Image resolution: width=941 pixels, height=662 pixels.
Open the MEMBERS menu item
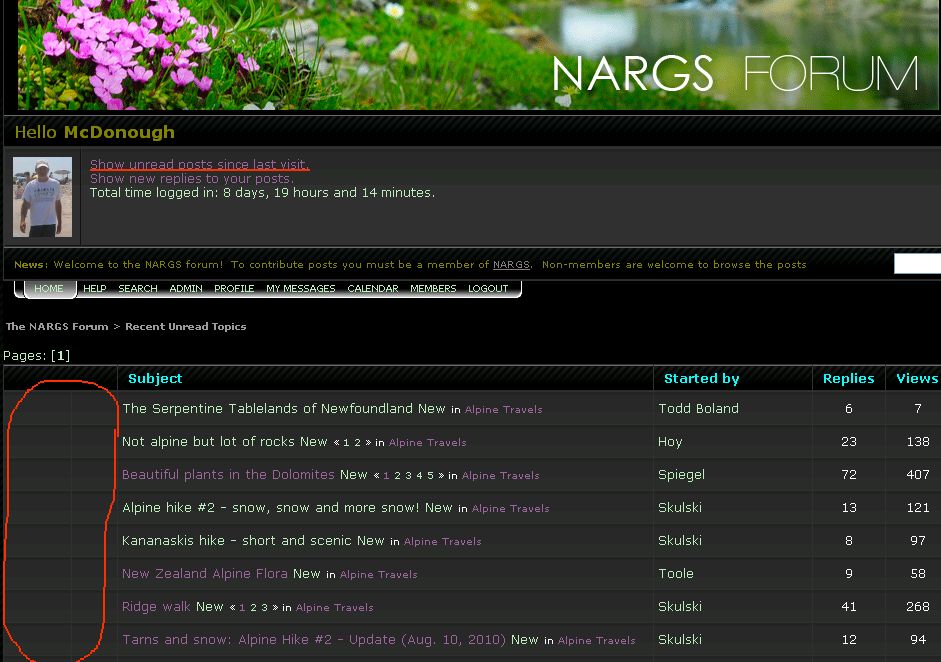[433, 288]
